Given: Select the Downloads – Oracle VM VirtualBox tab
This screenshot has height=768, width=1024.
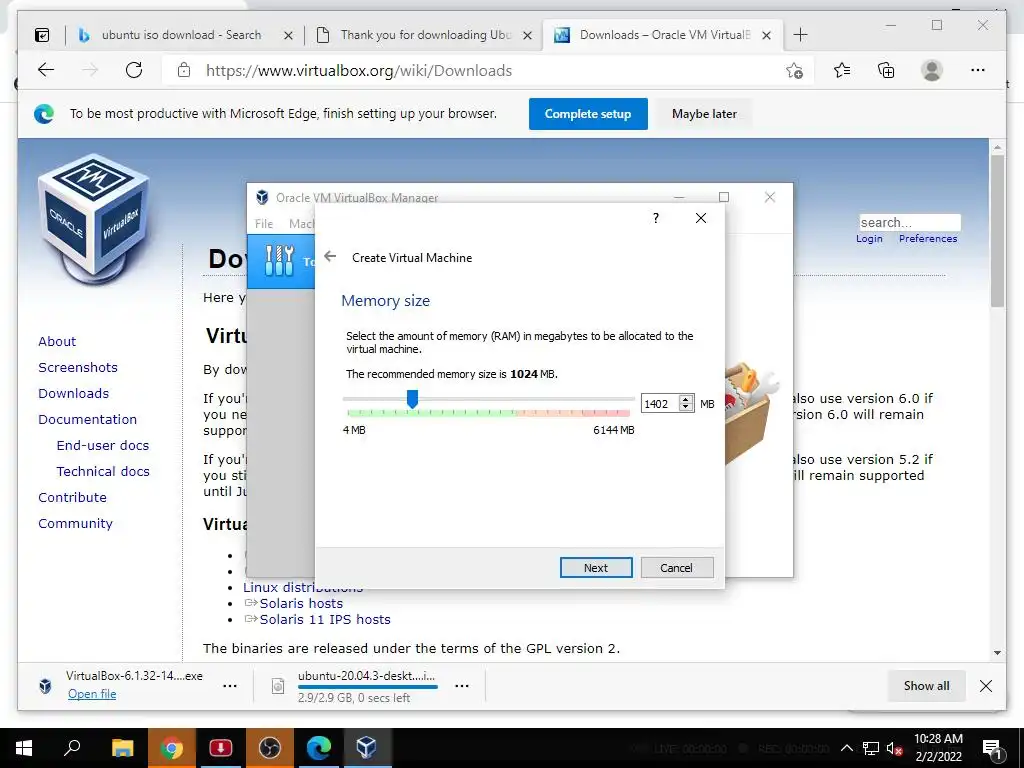Looking at the screenshot, I should tap(664, 35).
